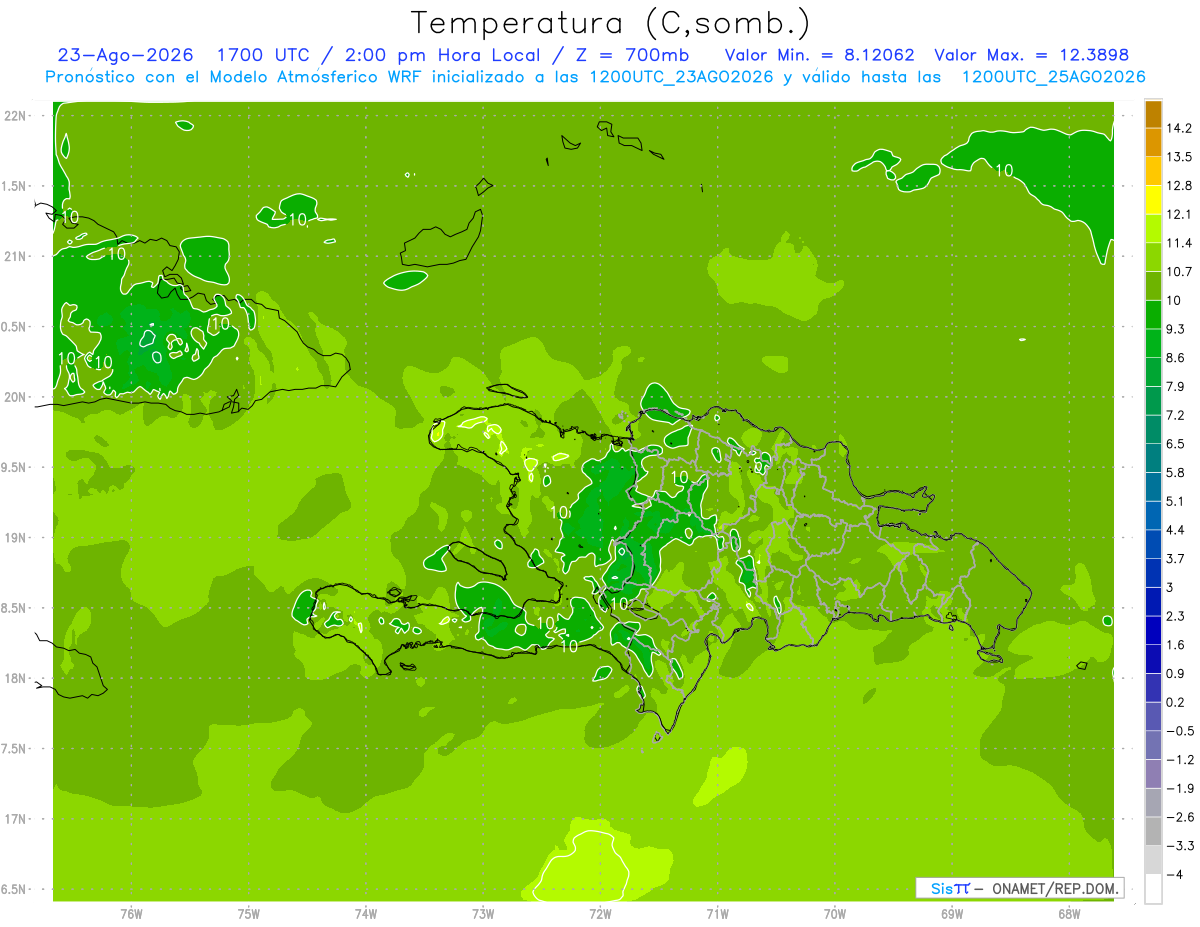Click the longitude axis label '69W'

pos(951,915)
